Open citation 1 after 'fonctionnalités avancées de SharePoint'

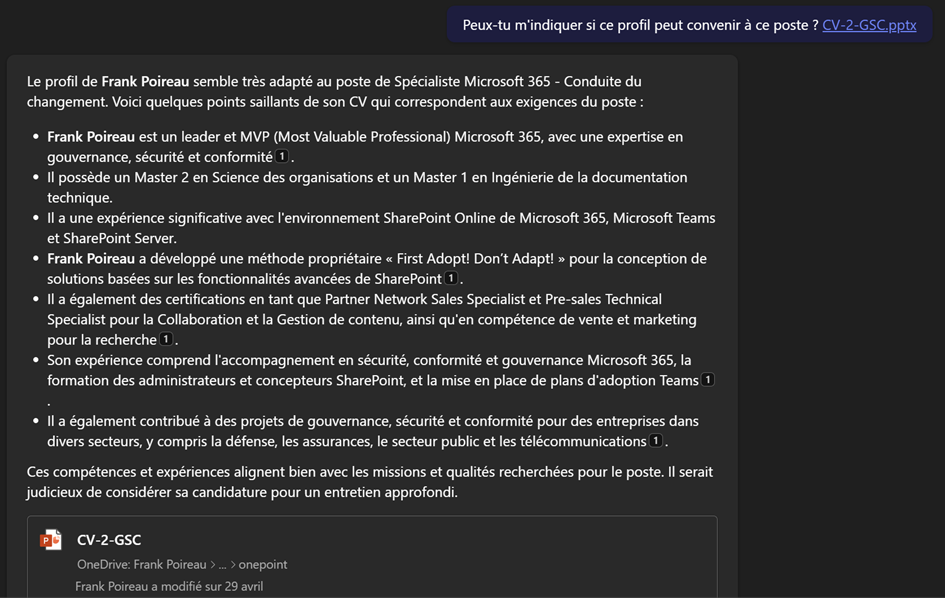451,279
